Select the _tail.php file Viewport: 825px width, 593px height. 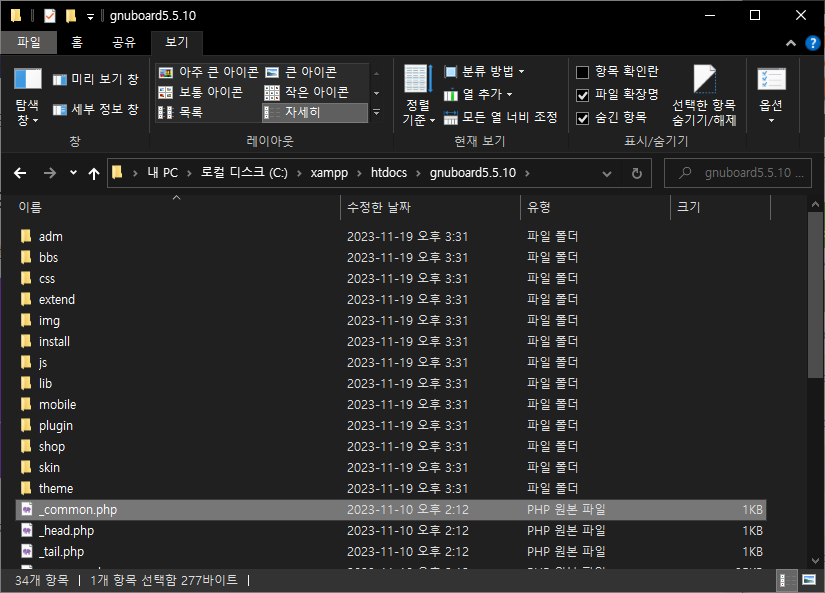390,551
